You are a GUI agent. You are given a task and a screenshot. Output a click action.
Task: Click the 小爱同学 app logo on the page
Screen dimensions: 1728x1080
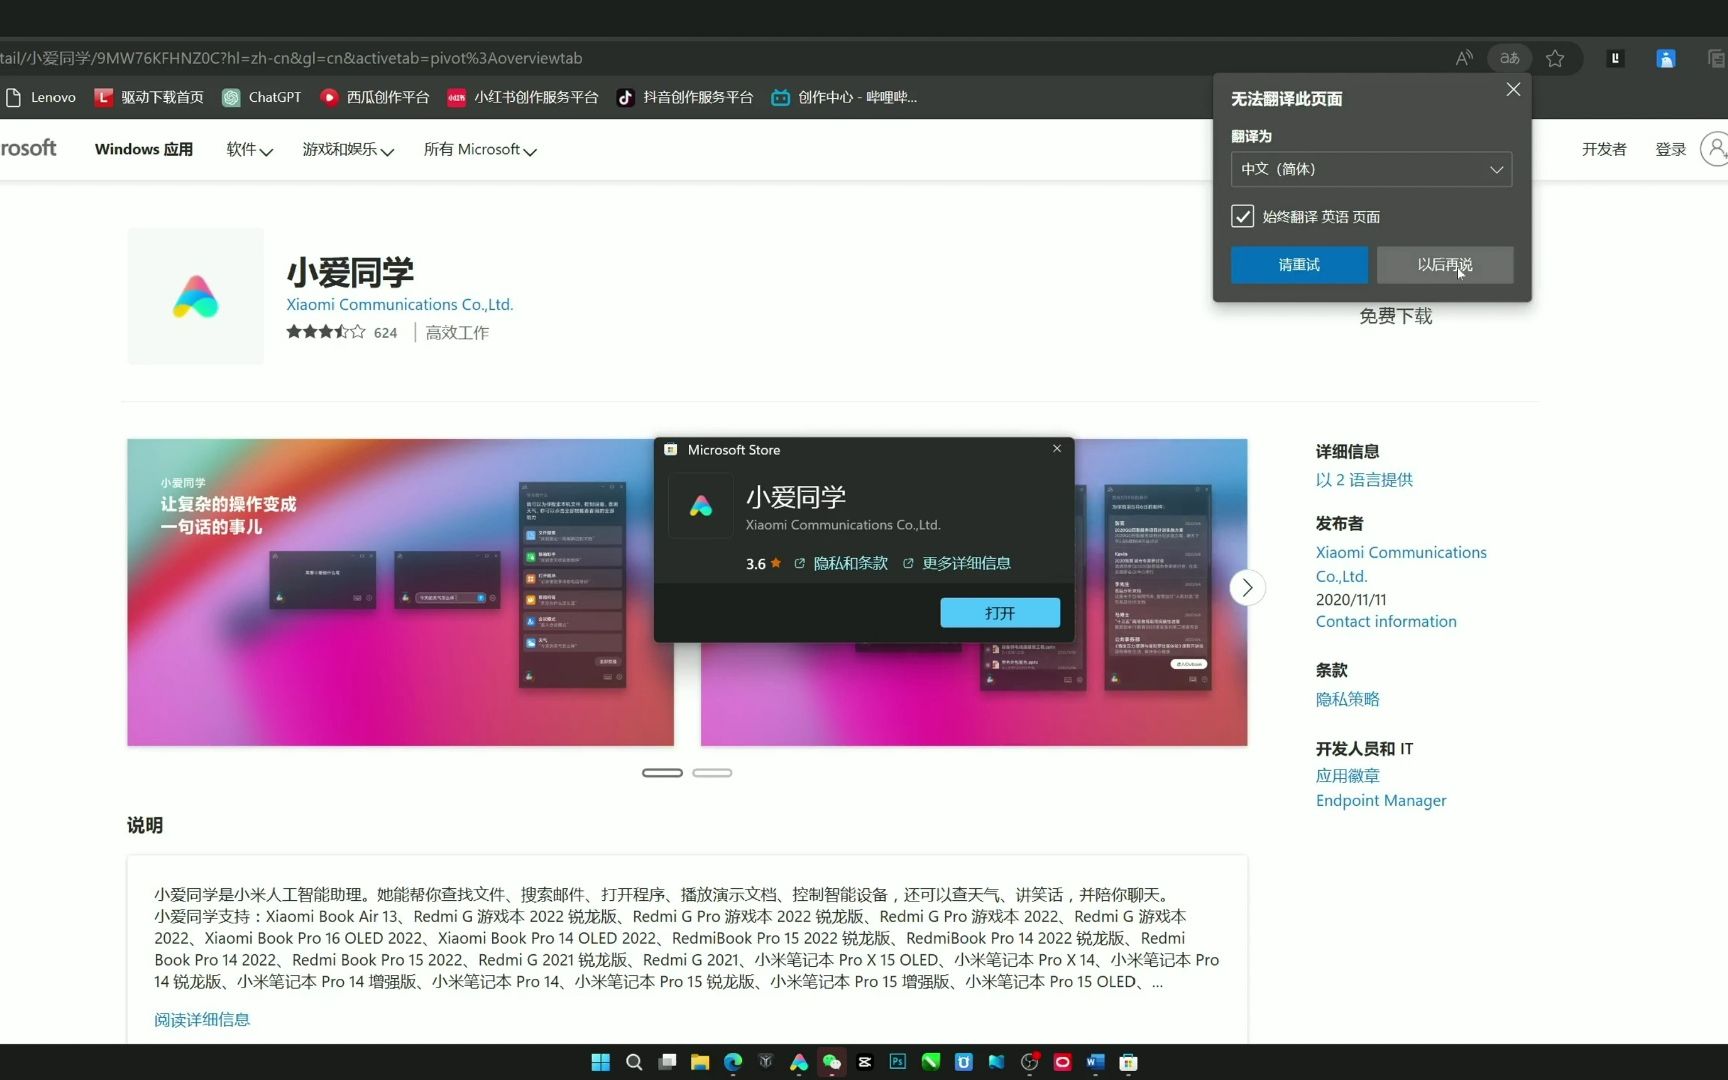pos(196,296)
